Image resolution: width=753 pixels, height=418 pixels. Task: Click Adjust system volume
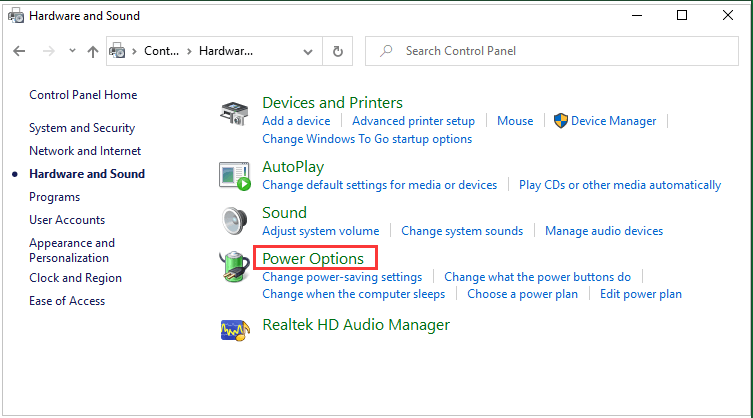click(x=321, y=231)
